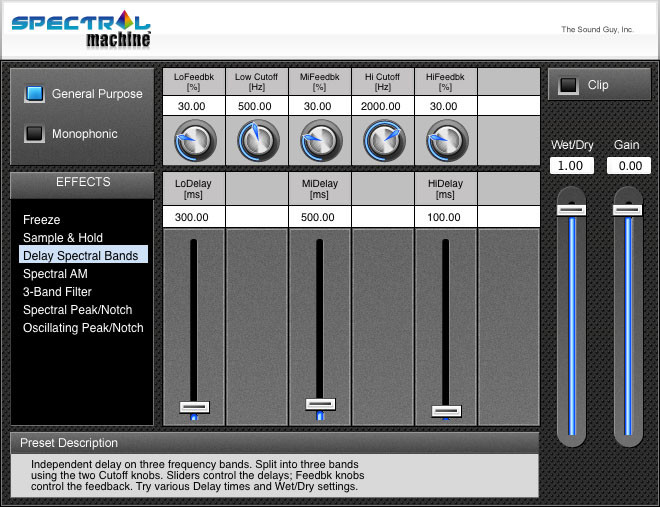Click the Preset Description header
This screenshot has height=507, width=660.
pyautogui.click(x=274, y=443)
